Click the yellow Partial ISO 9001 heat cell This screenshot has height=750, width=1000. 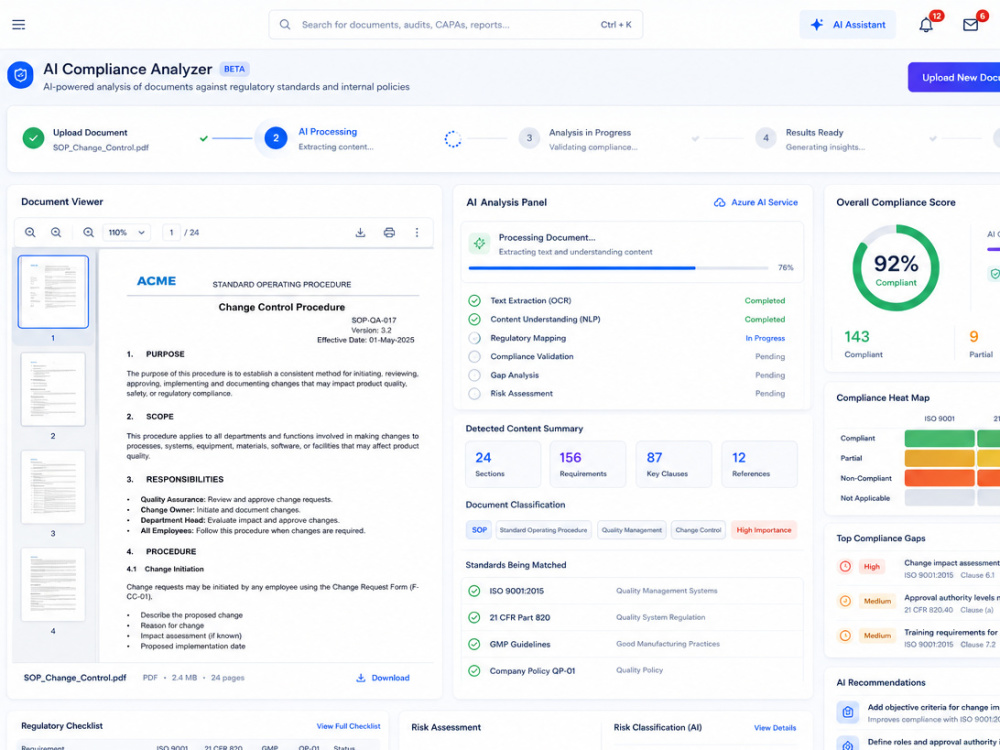(x=939, y=458)
